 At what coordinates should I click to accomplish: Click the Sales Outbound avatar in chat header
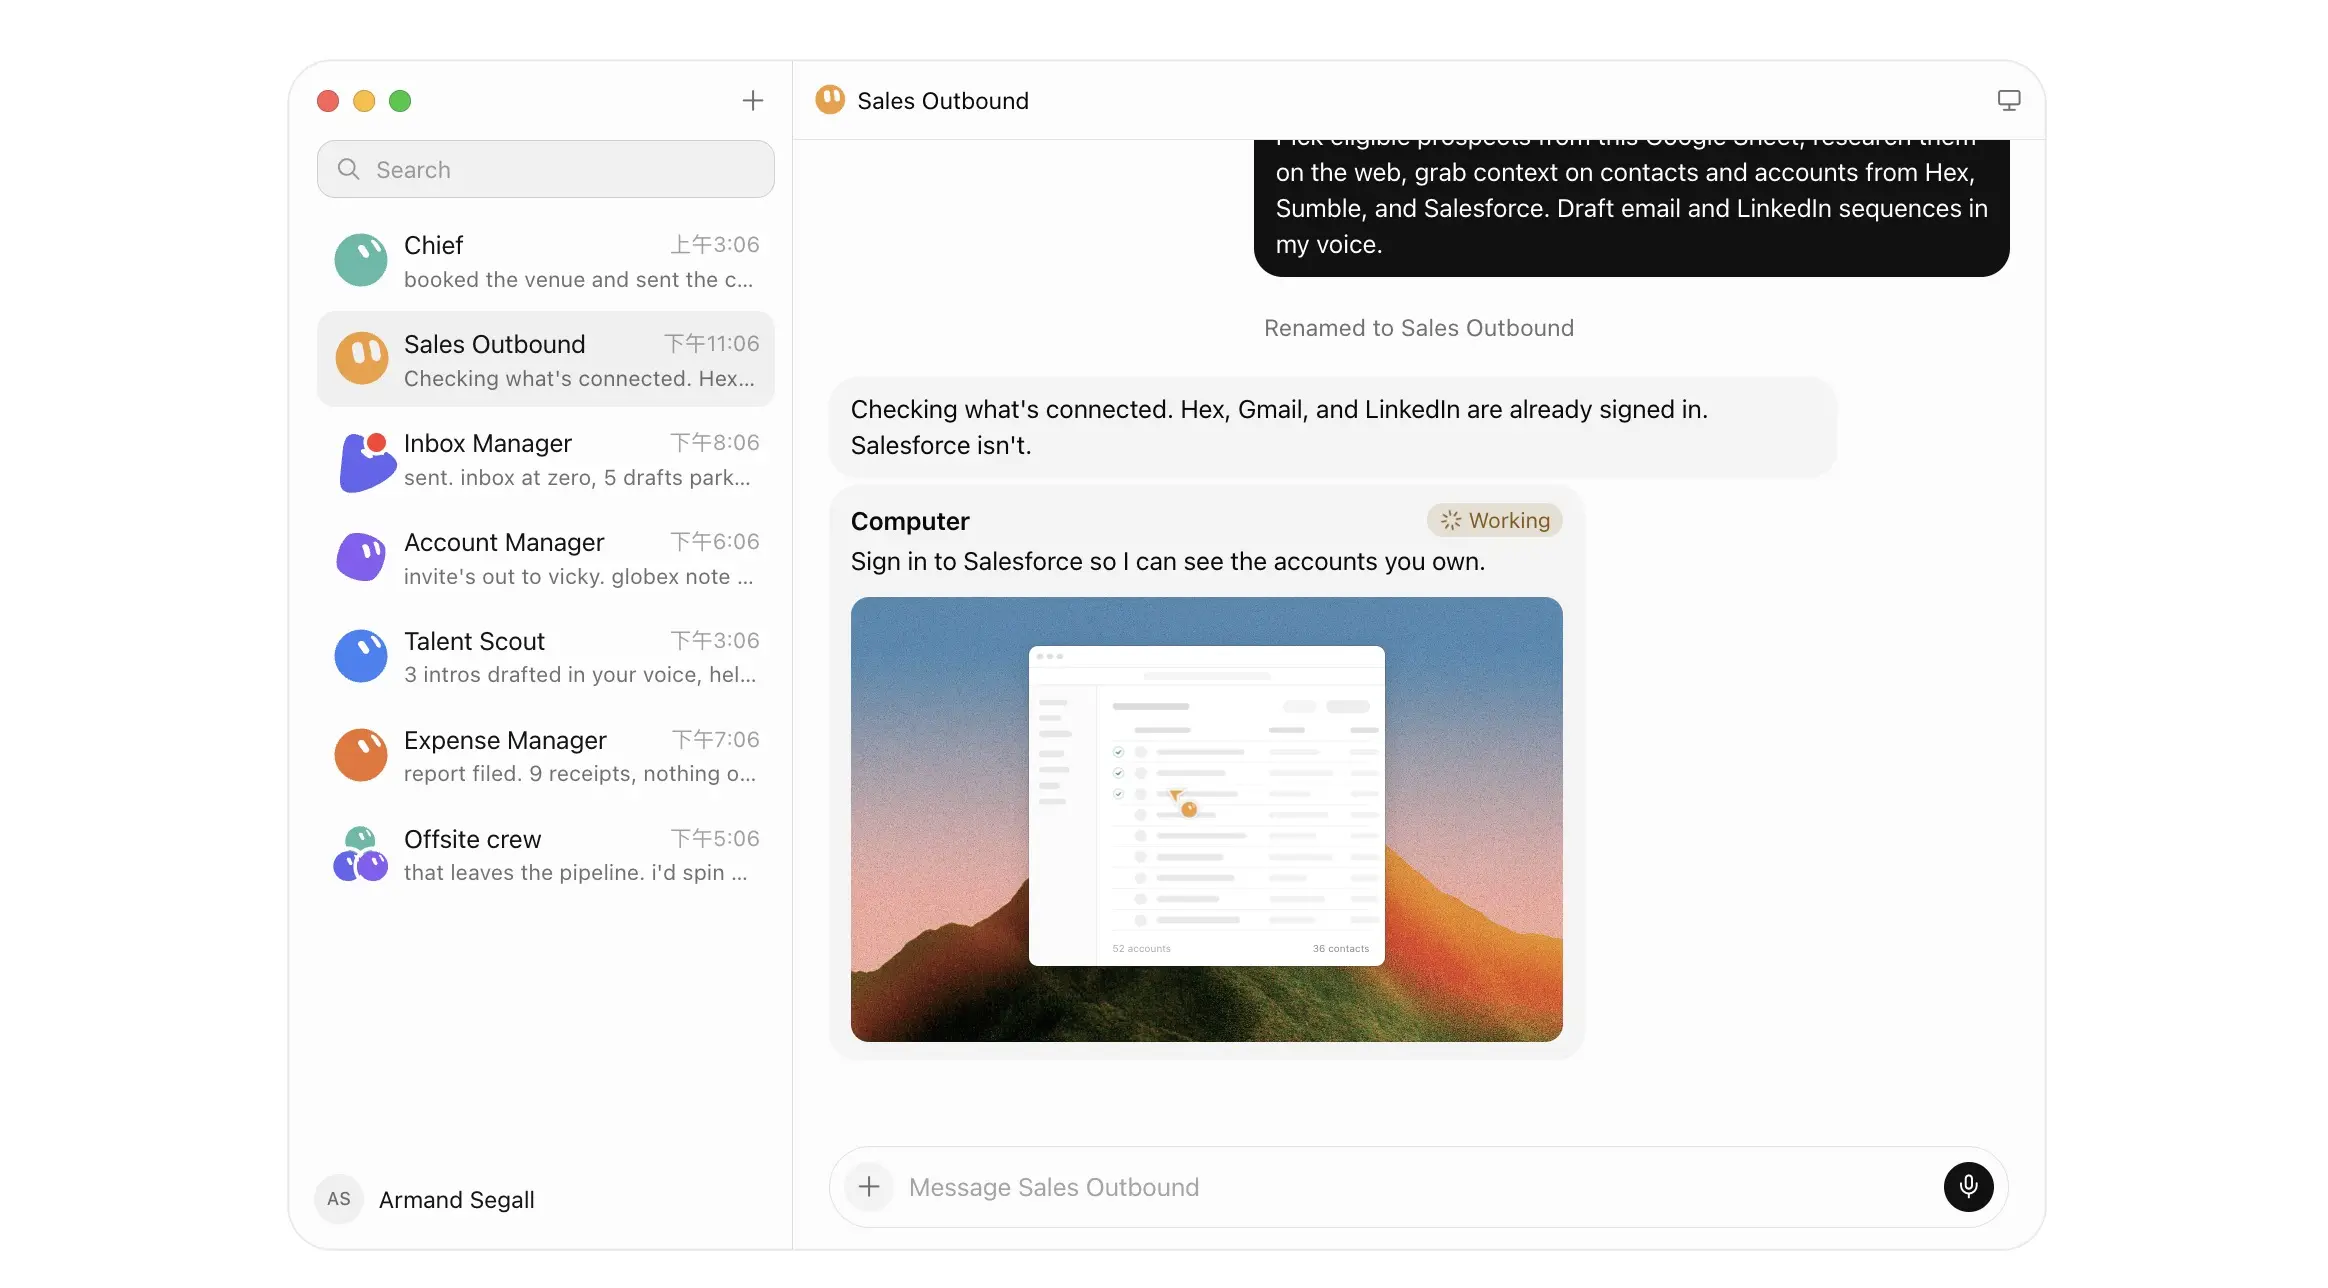(x=830, y=100)
